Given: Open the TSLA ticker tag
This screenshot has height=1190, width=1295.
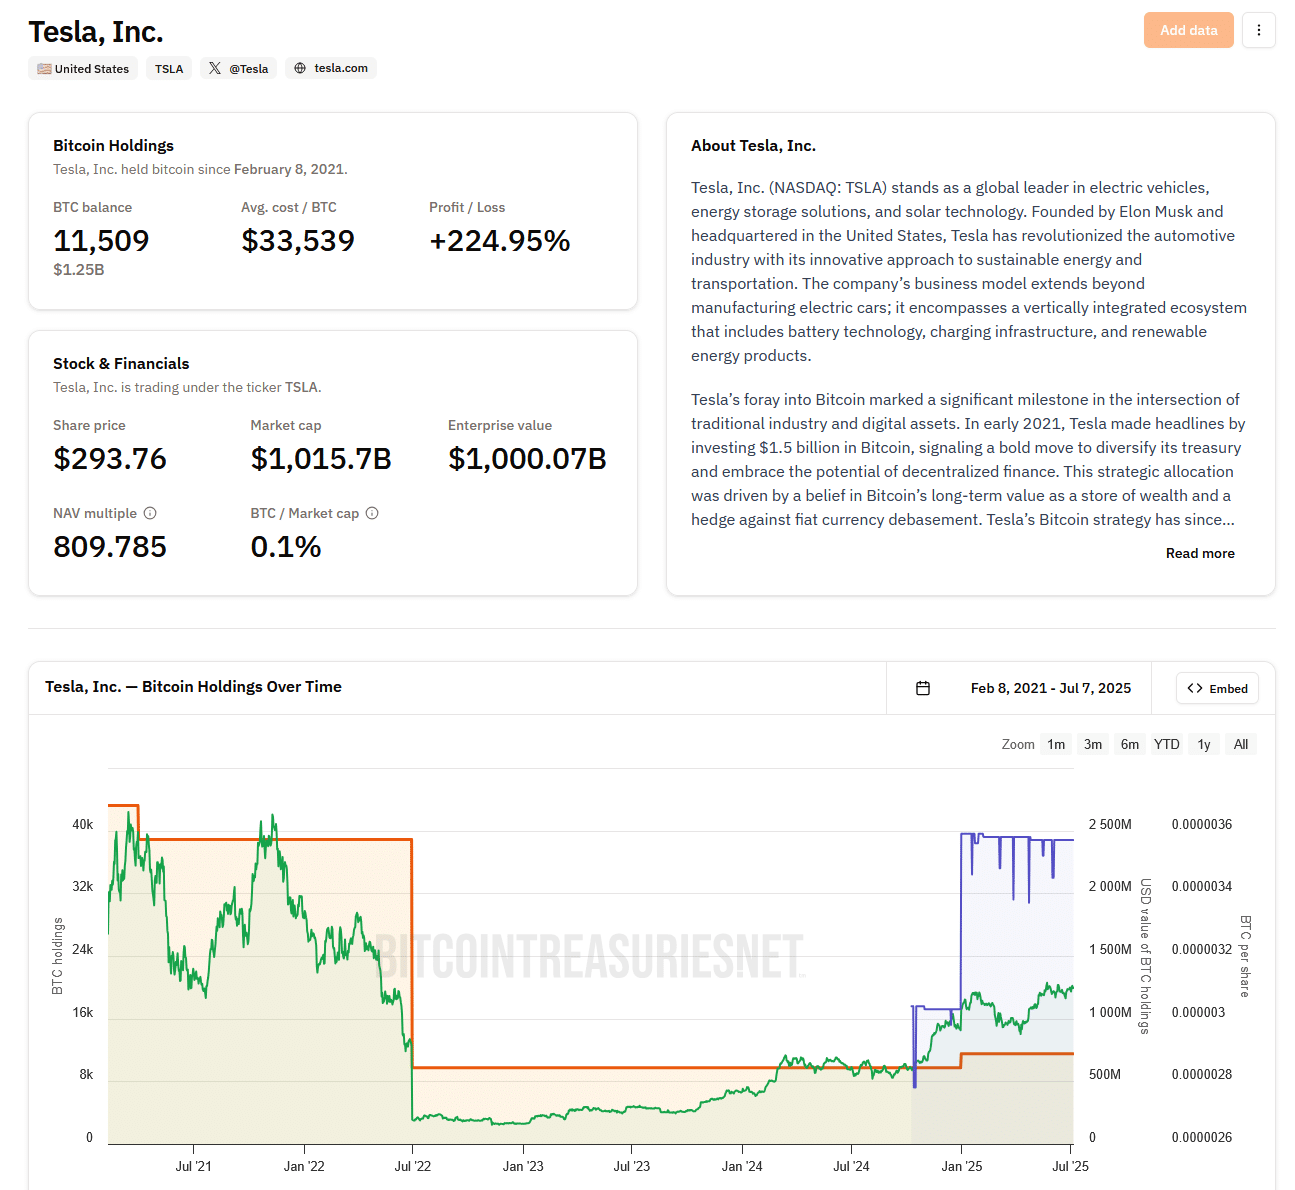Looking at the screenshot, I should 169,69.
